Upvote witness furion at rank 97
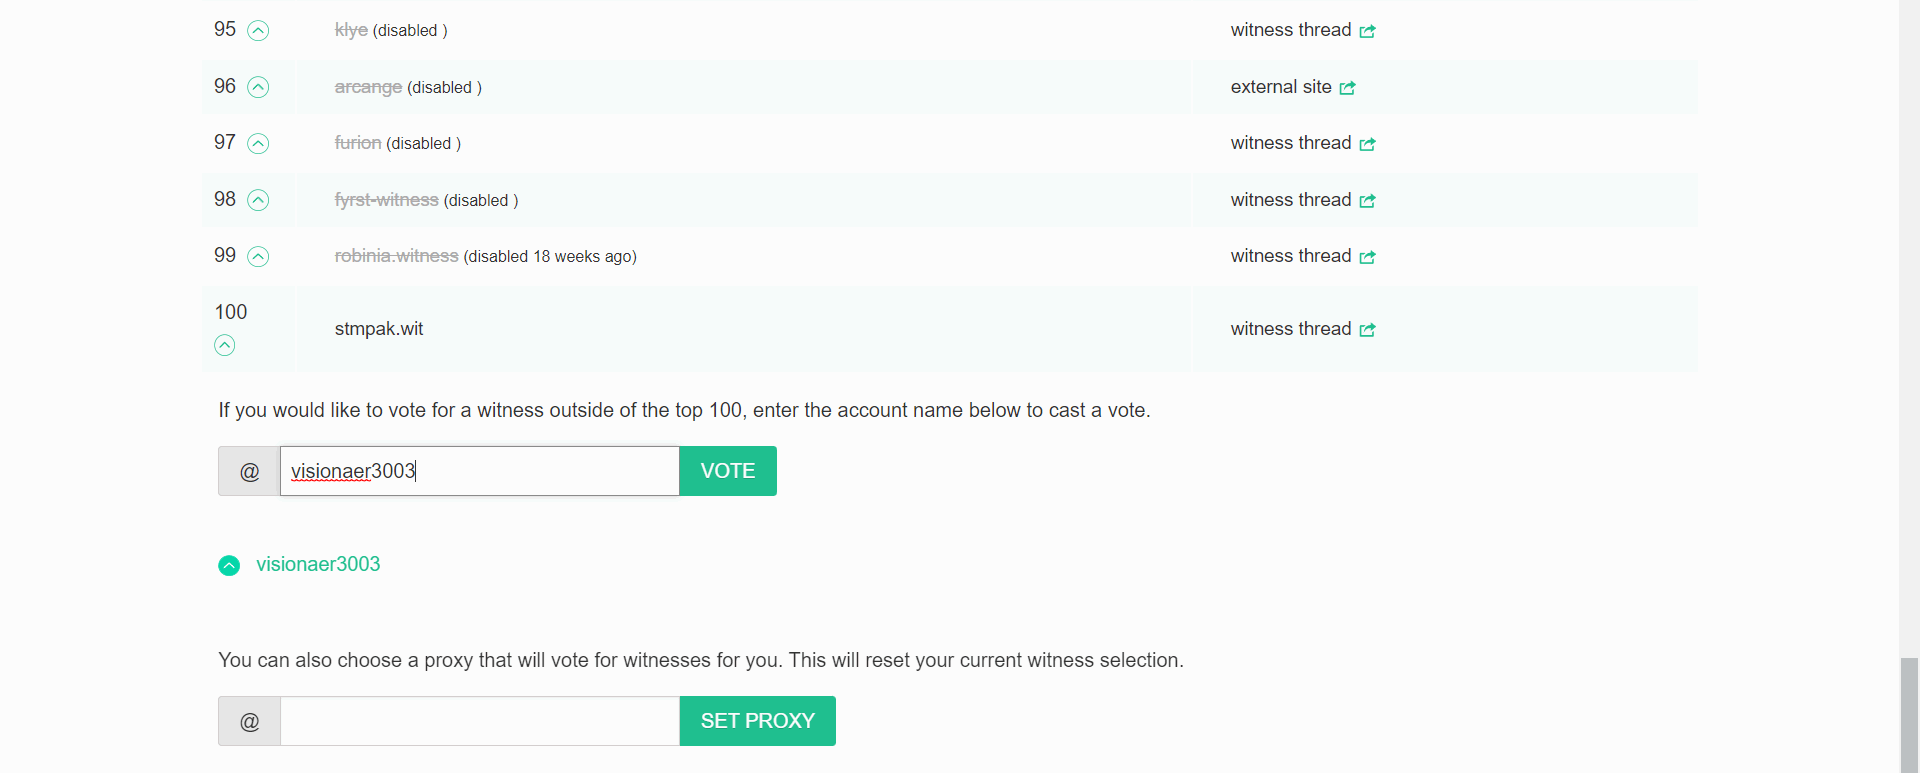1920x773 pixels. coord(258,144)
